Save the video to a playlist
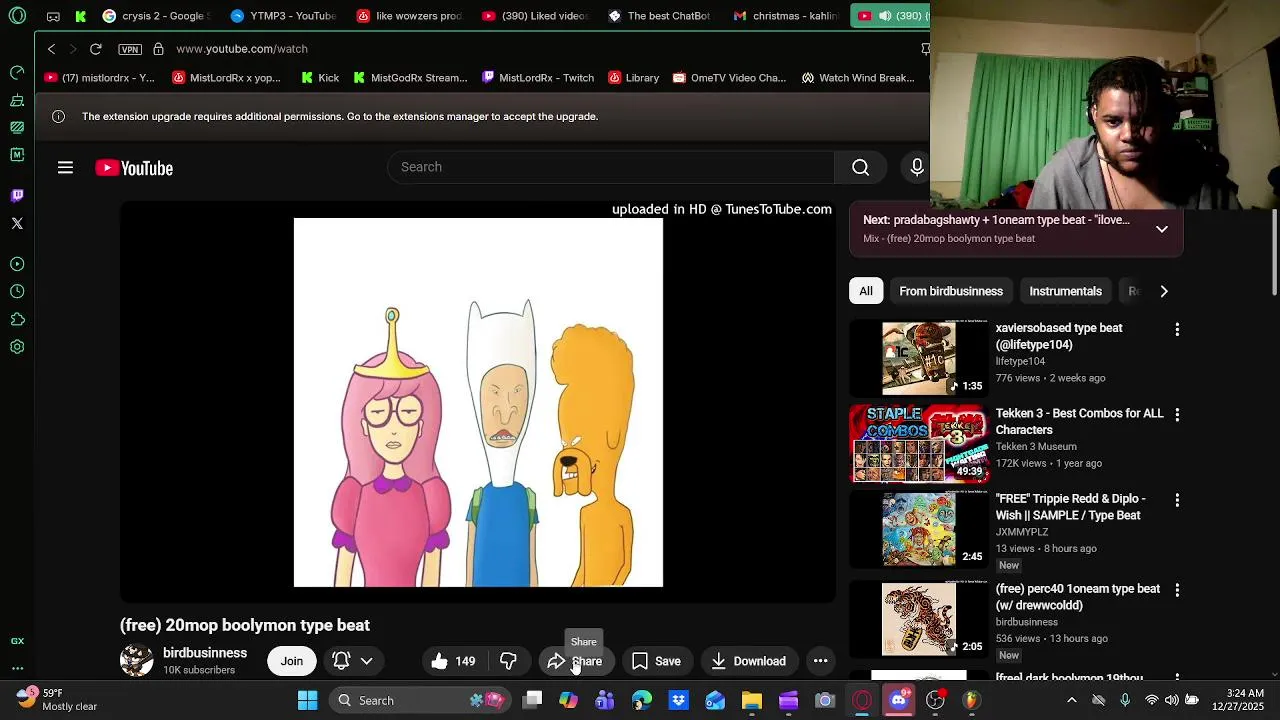Screen dimensions: 1280x720 (x=656, y=661)
